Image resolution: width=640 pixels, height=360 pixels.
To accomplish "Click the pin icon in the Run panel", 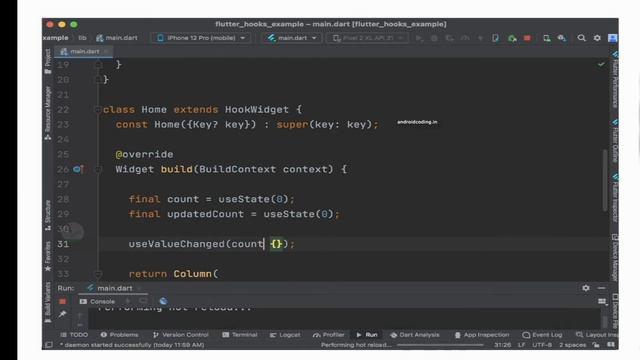I will [x=62, y=314].
